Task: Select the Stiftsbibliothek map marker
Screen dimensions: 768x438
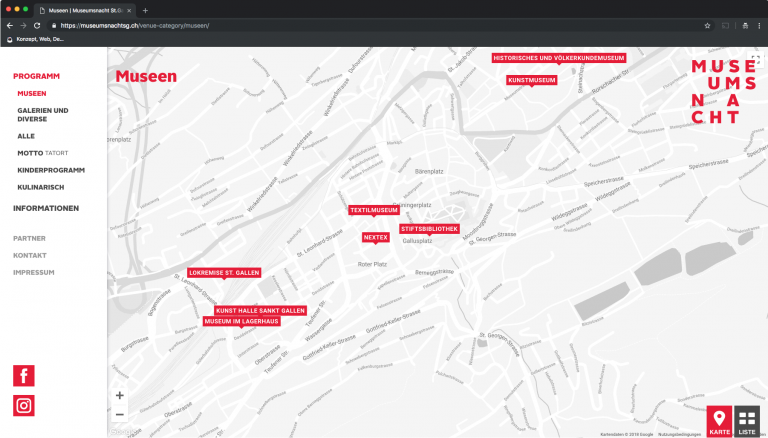Action: (x=430, y=229)
